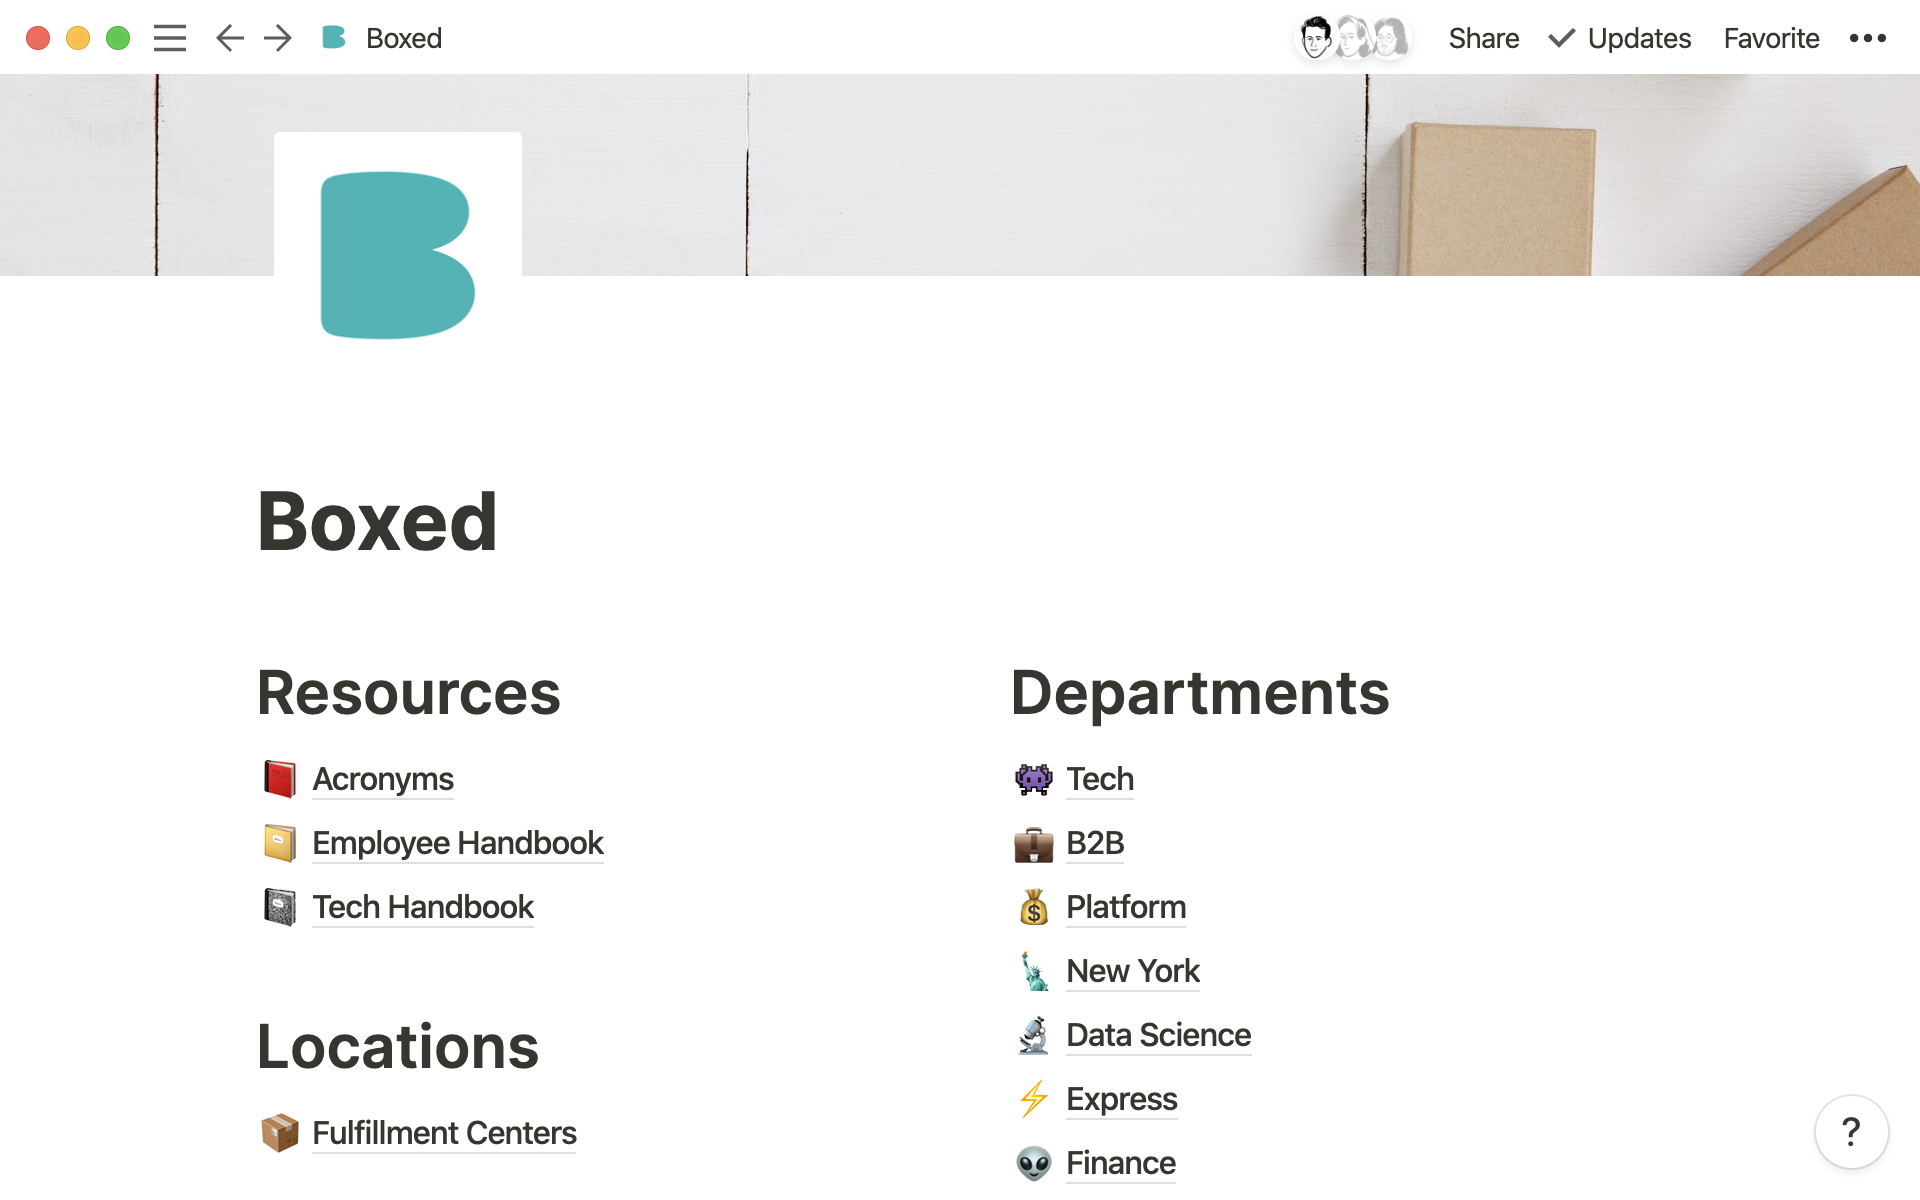Toggle Favorite for this page

(x=1771, y=38)
